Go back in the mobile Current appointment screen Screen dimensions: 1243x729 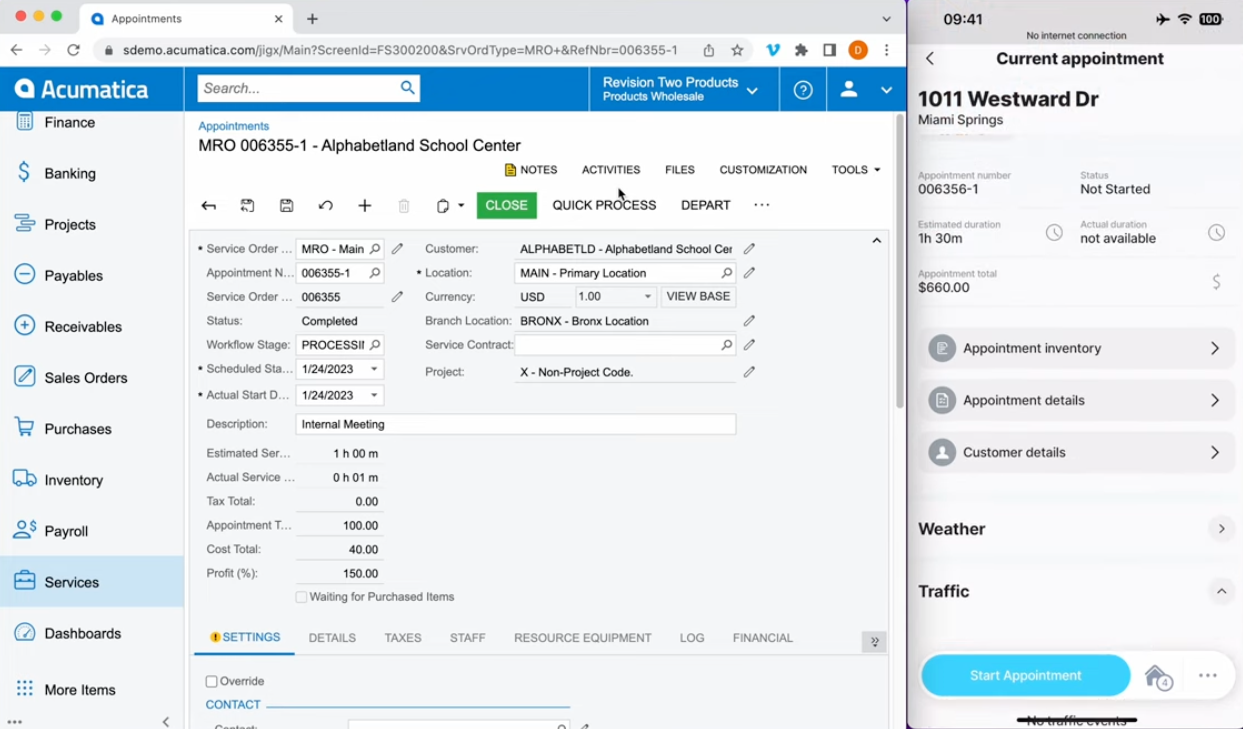pos(930,59)
